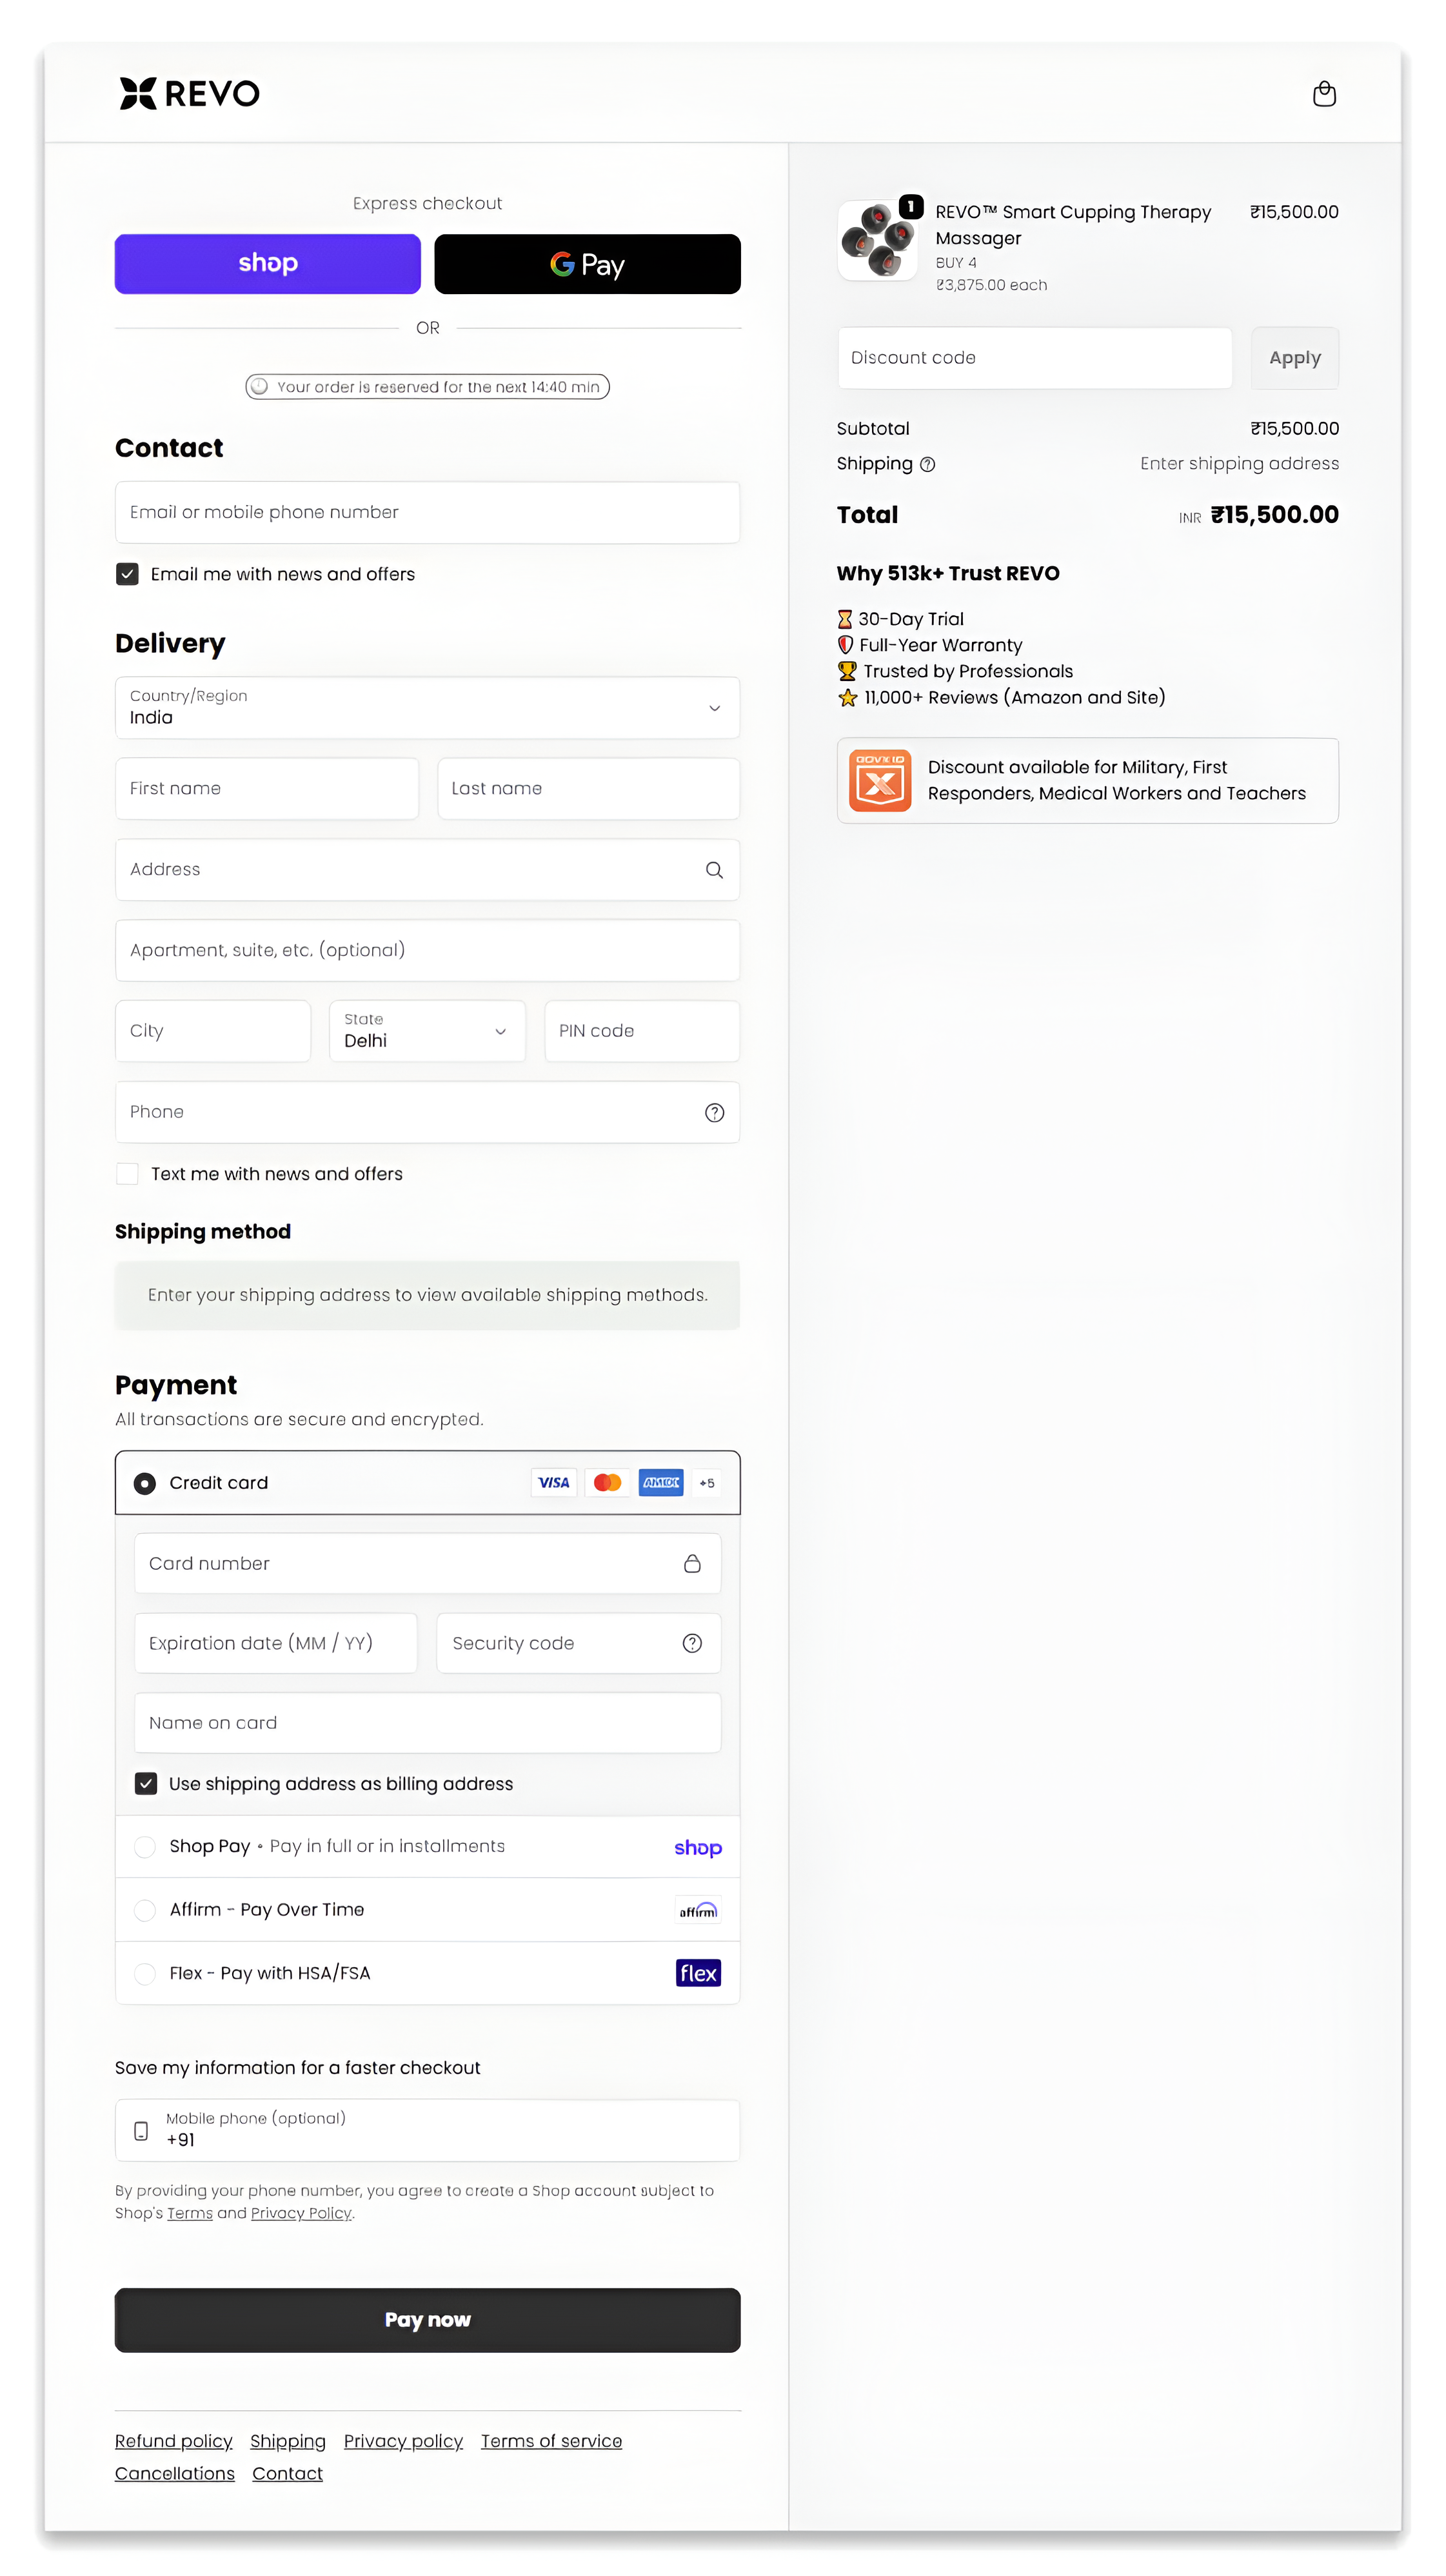Click the cupping massager product thumbnail
Image resolution: width=1446 pixels, height=2576 pixels.
(x=877, y=240)
